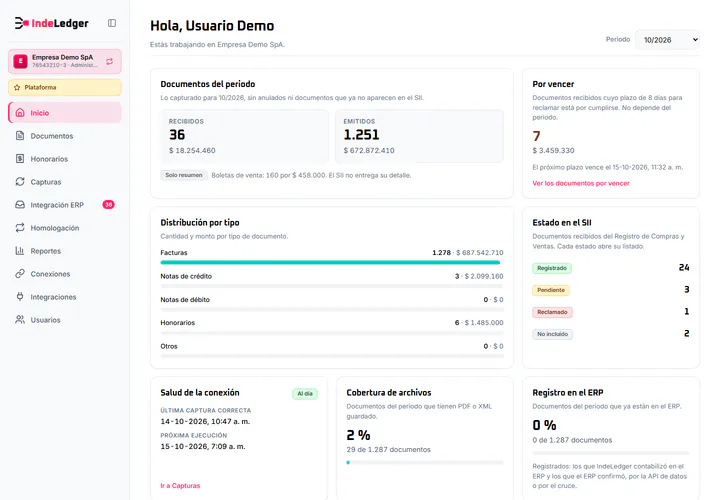Click the chain link icon beside Conexiones
The image size is (720, 500).
[20, 274]
